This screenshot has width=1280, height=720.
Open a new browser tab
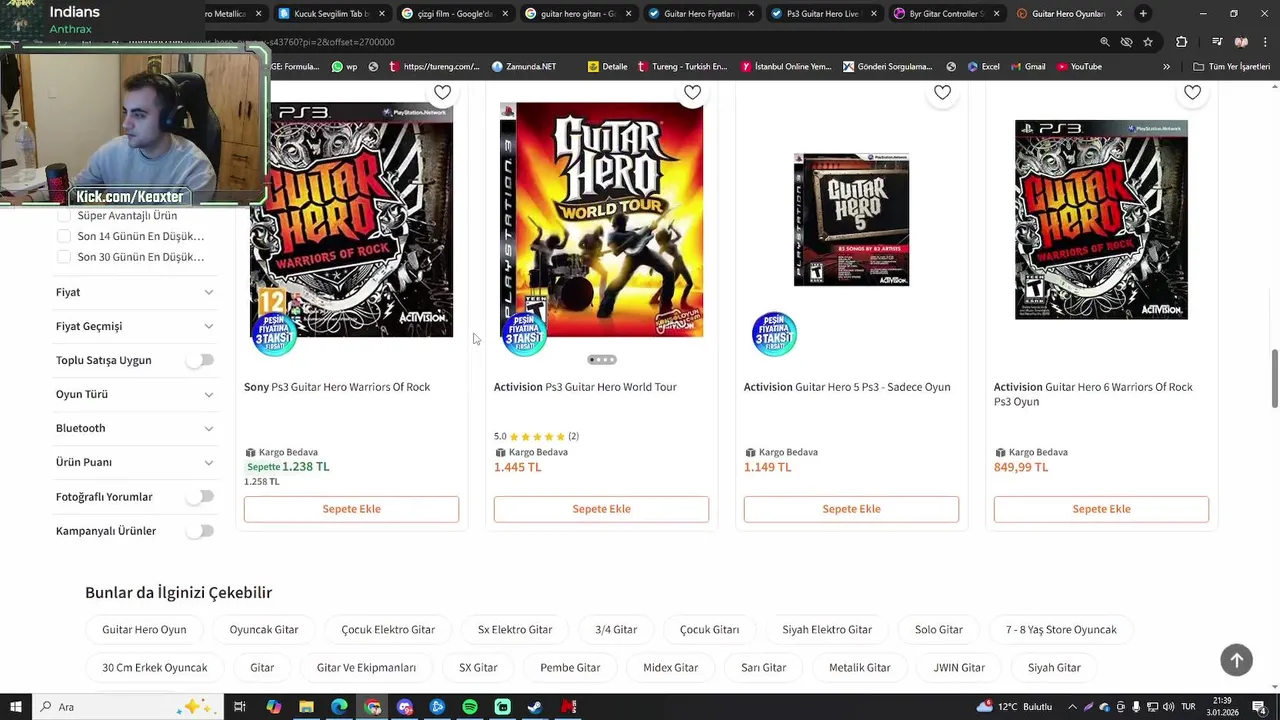1143,14
